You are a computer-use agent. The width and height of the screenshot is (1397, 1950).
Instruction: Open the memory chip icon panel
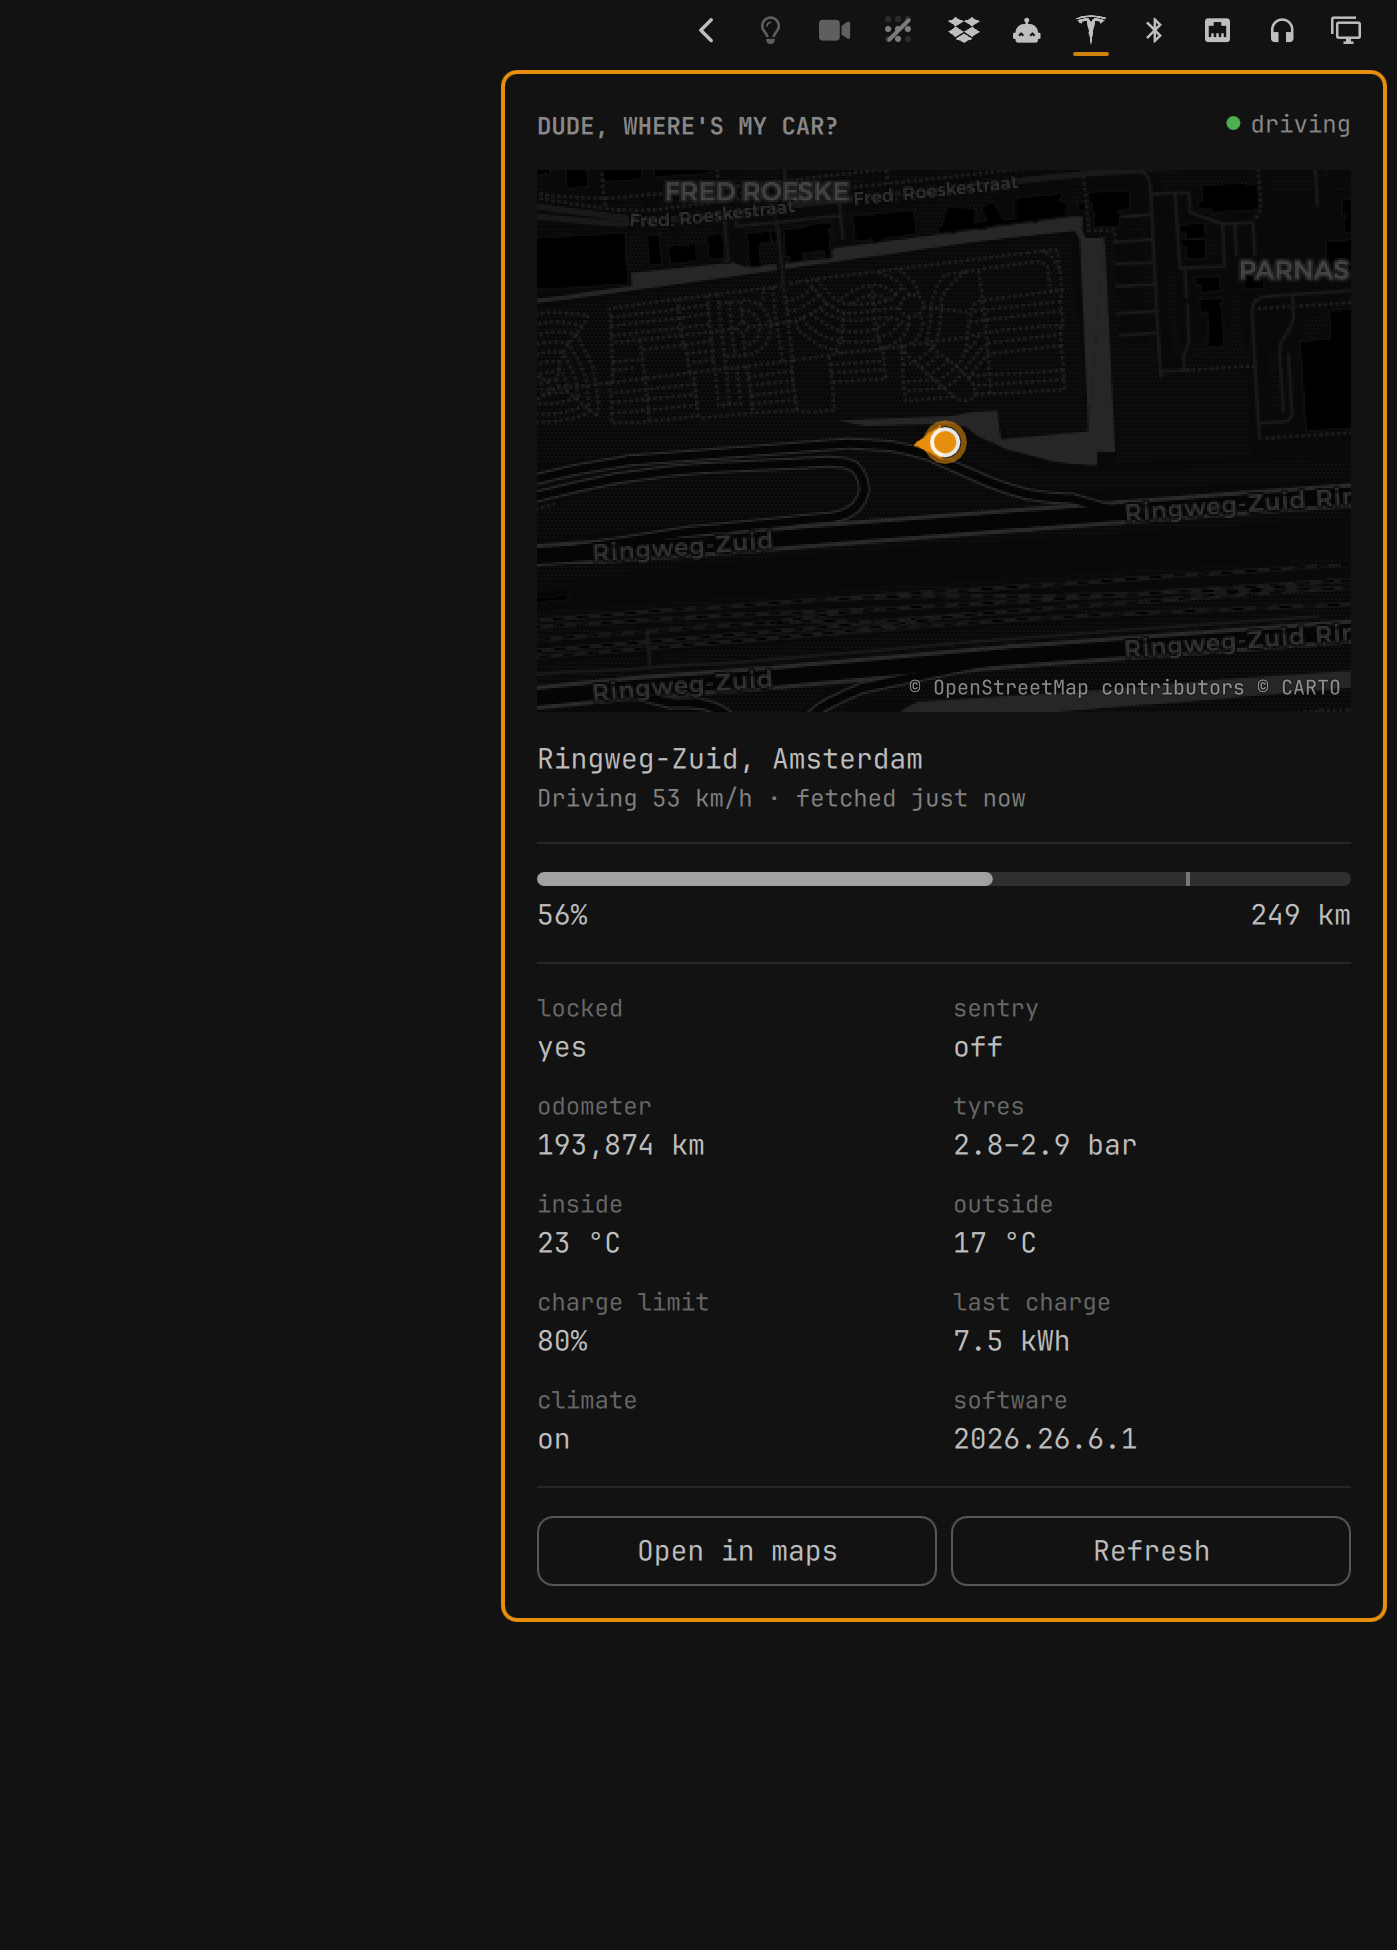(x=1218, y=30)
